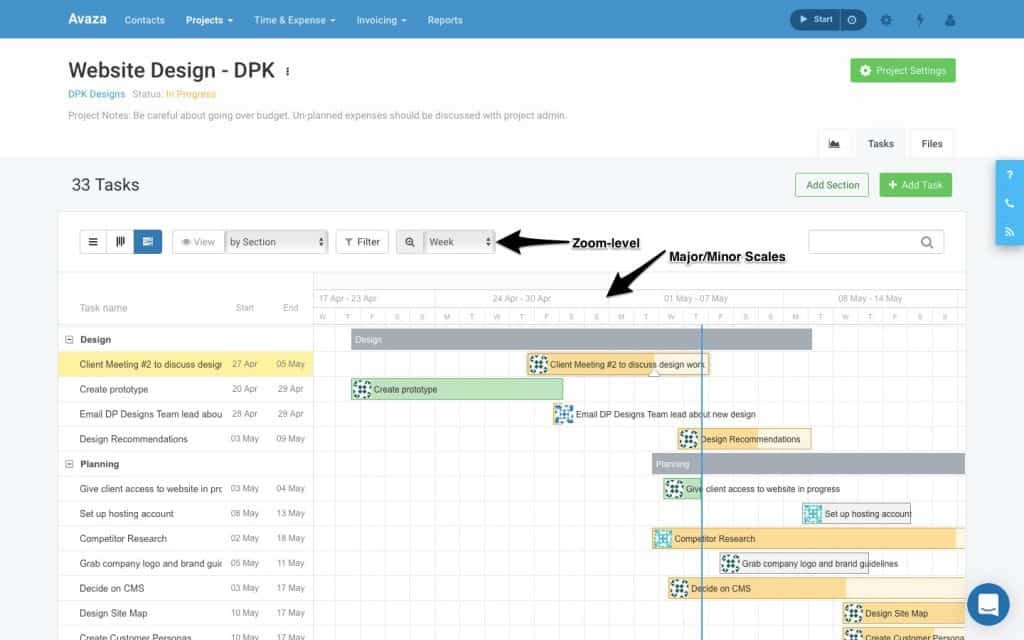Click the zoom magnifier icon
Screen dimensions: 1024x640
pyautogui.click(x=410, y=241)
